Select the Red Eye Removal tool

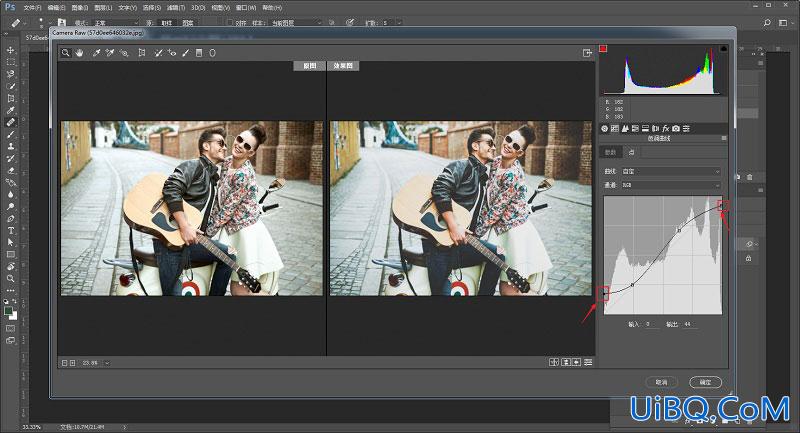pyautogui.click(x=172, y=53)
